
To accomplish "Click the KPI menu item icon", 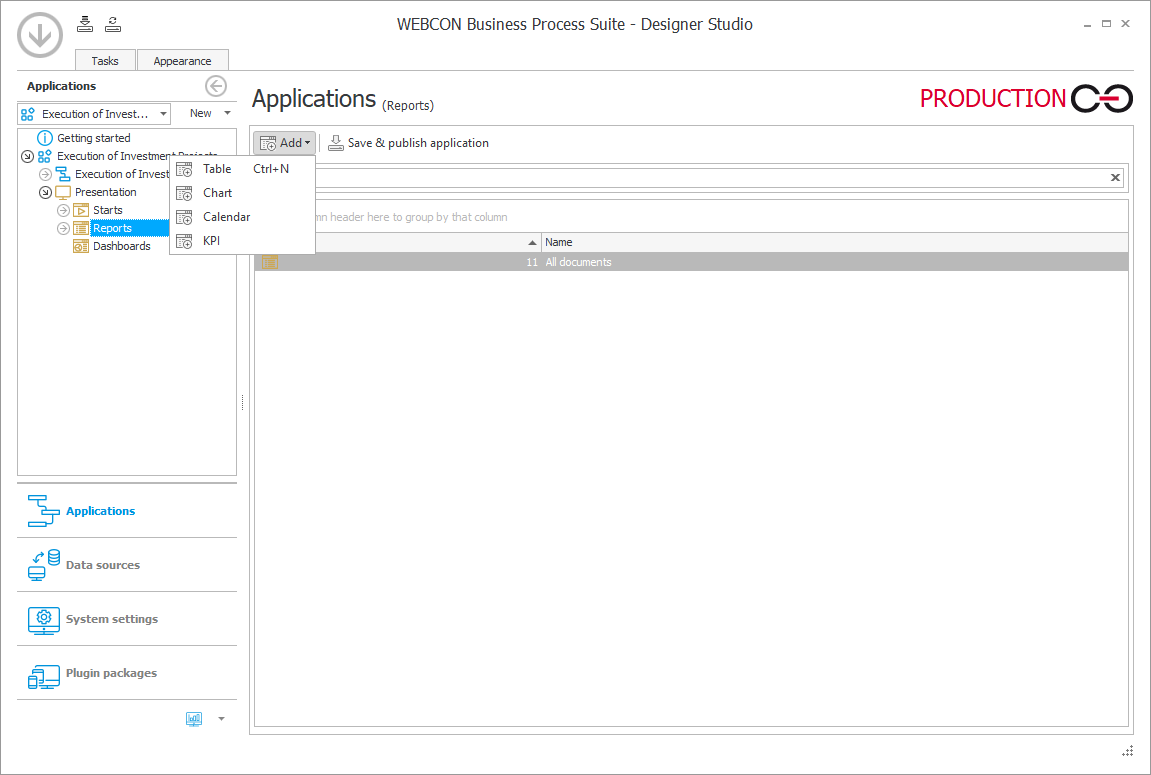I will pos(184,241).
